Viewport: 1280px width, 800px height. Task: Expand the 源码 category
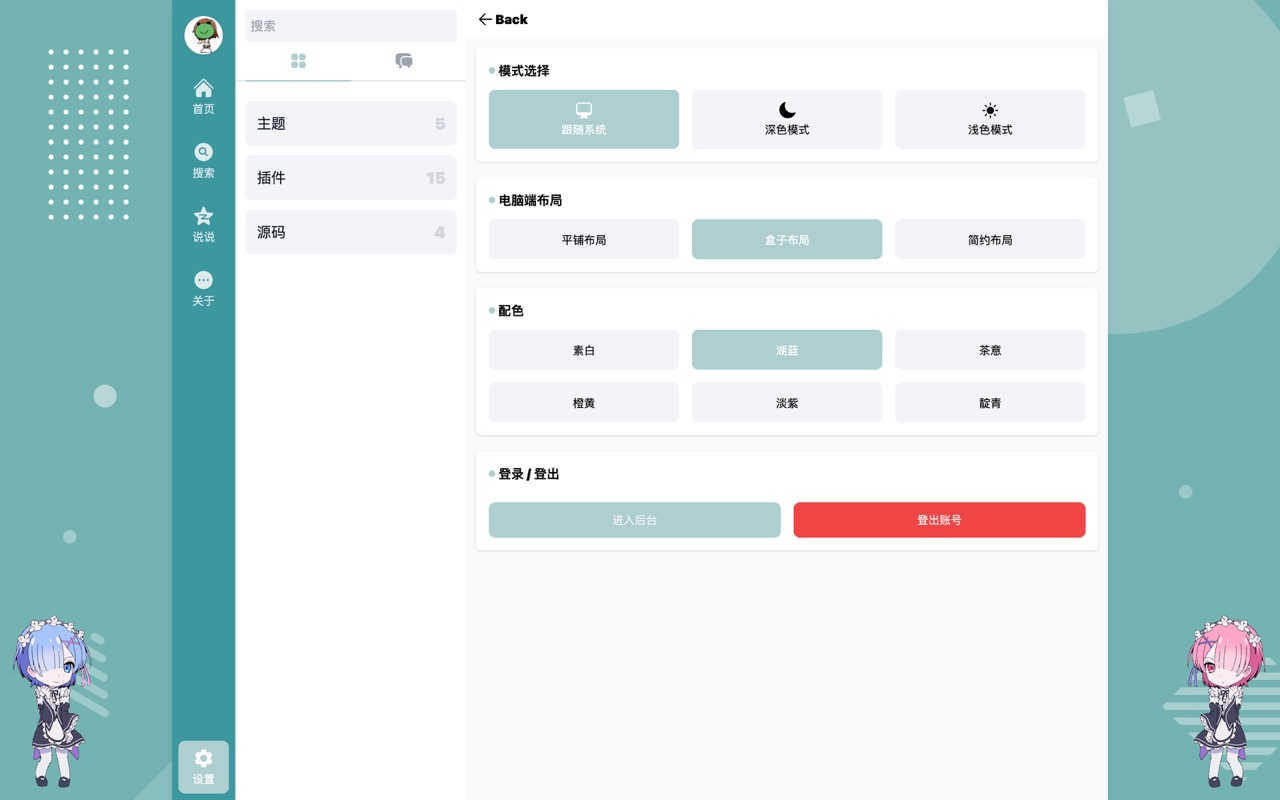pyautogui.click(x=350, y=232)
